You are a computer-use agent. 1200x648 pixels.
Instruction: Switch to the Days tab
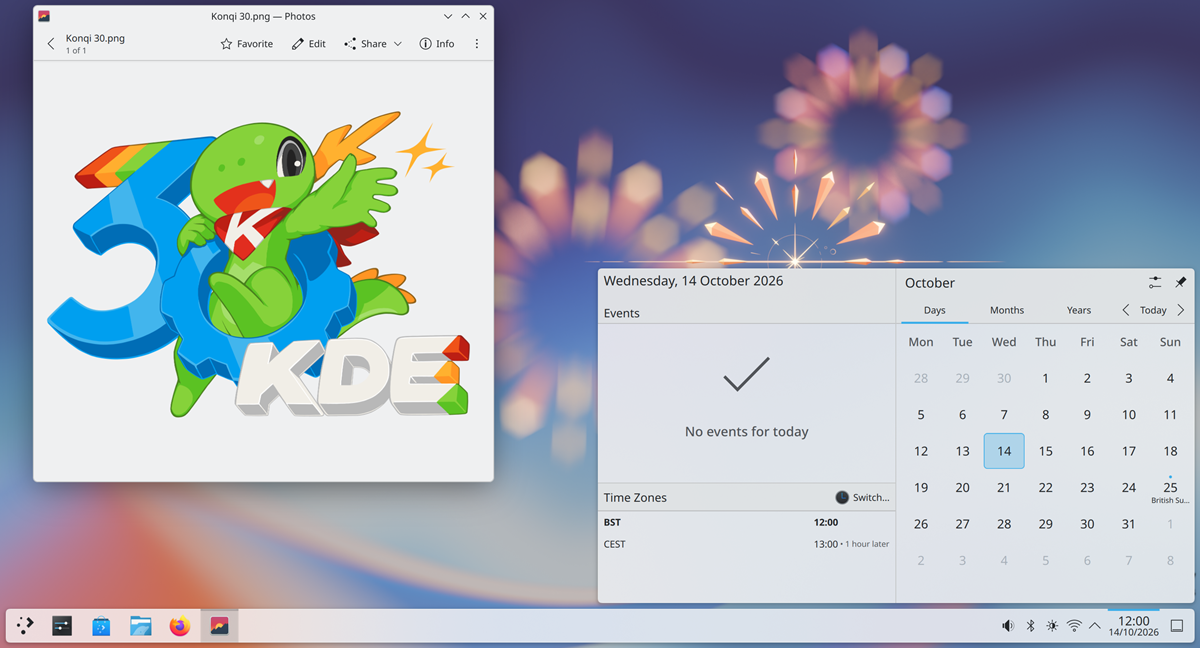[935, 310]
